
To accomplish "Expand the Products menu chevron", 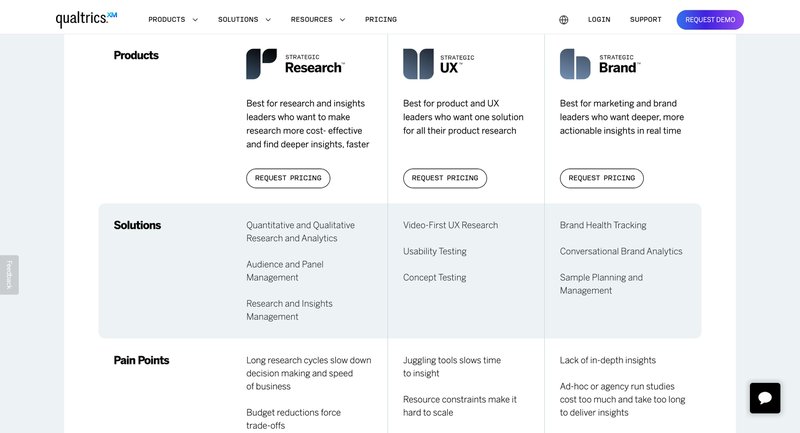I will (x=195, y=20).
